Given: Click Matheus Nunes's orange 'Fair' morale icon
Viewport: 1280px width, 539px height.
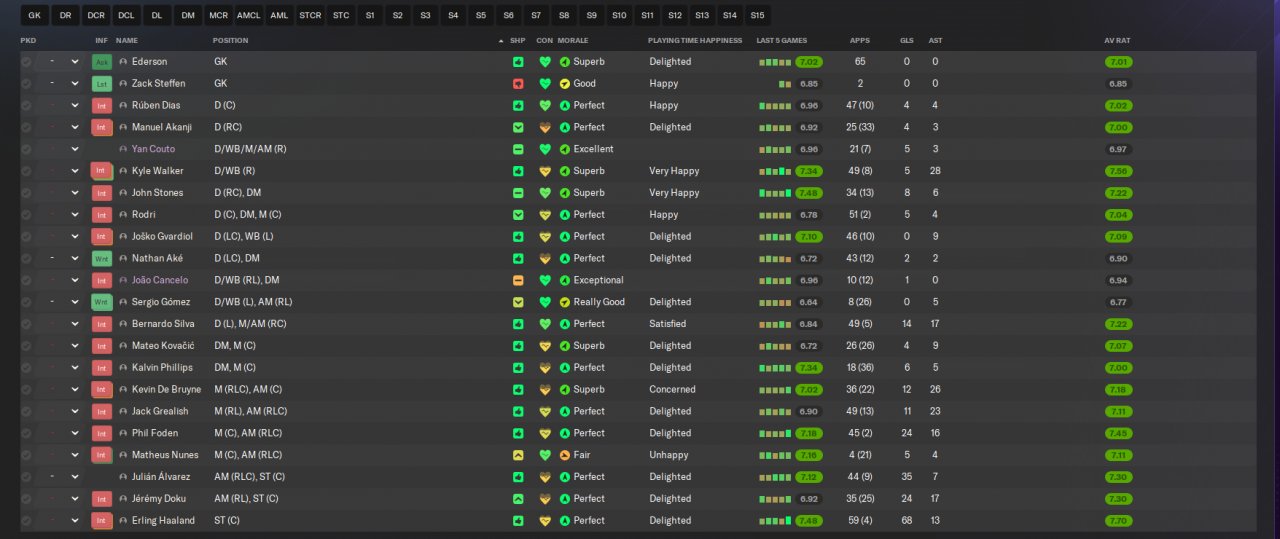Looking at the screenshot, I should pos(565,455).
